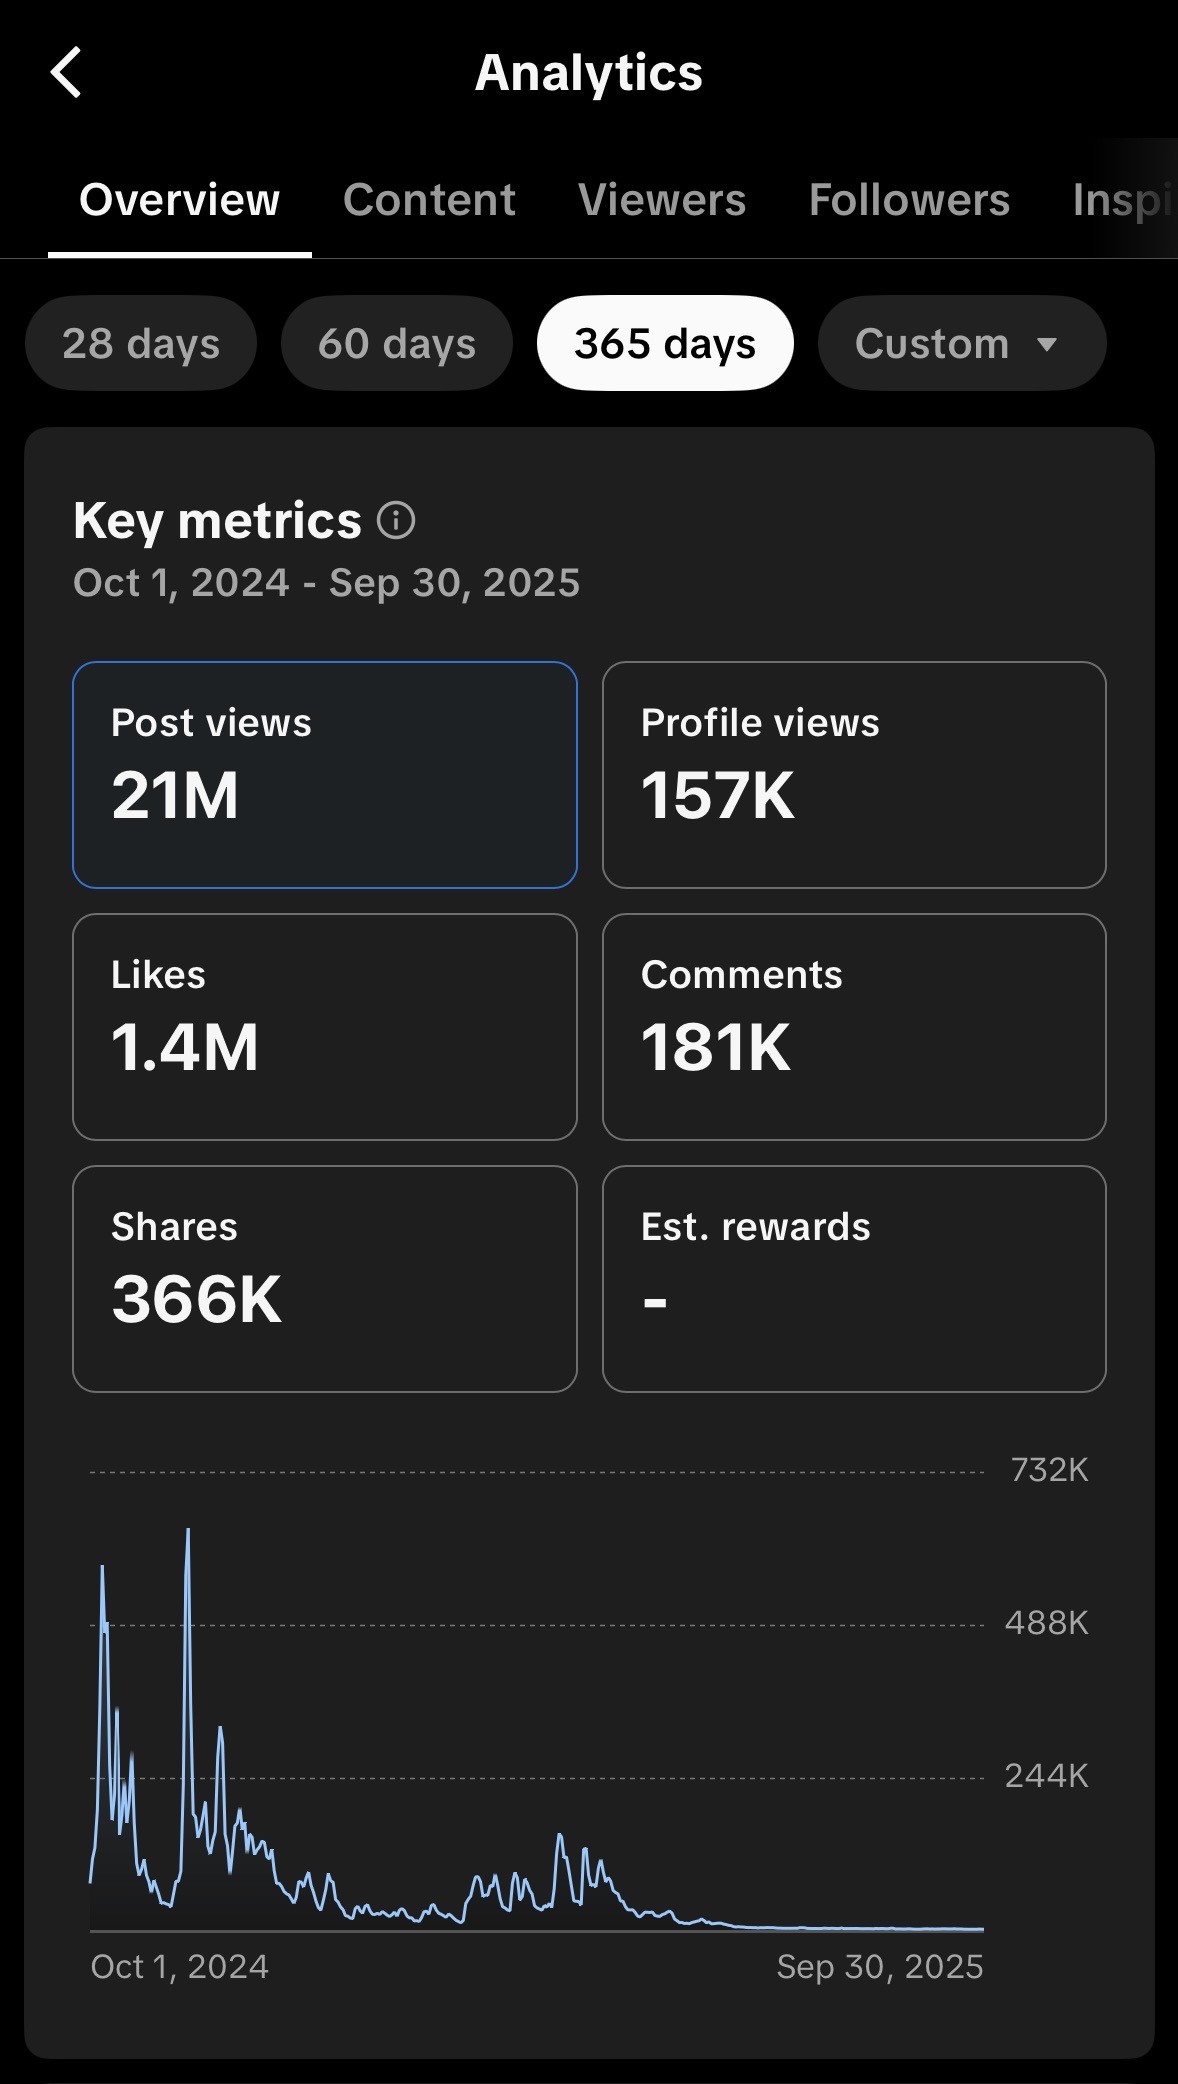The height and width of the screenshot is (2084, 1178).
Task: Click the Key metrics heading text
Action: coord(217,521)
